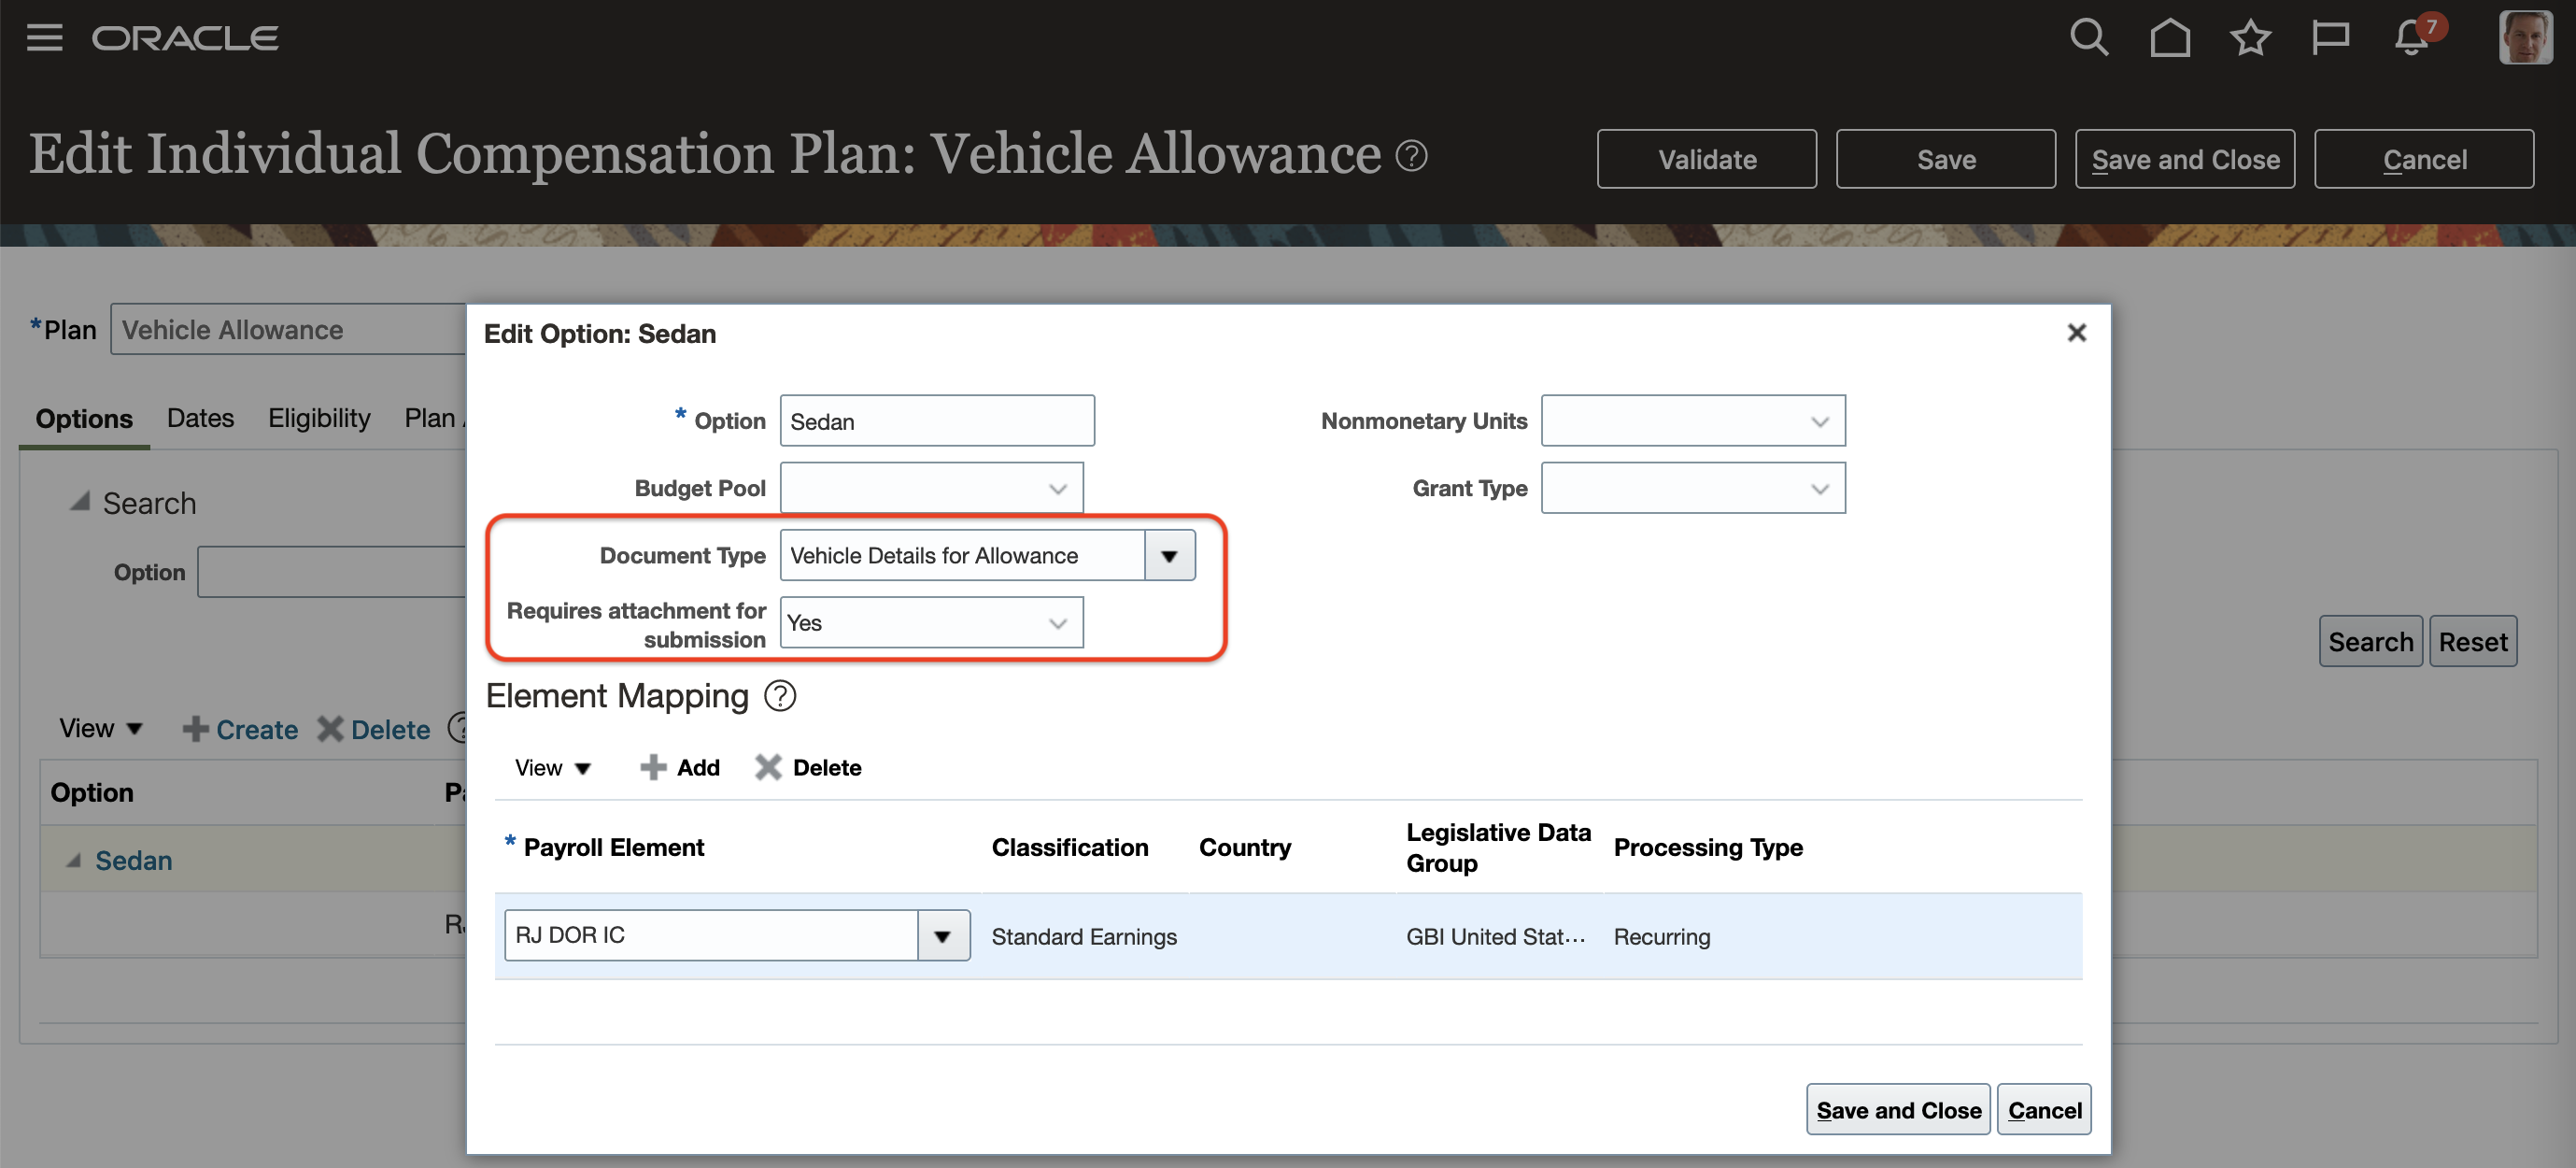Screen dimensions: 2576x1168
Task: Open the hamburger navigator menu
Action: pyautogui.click(x=44, y=38)
